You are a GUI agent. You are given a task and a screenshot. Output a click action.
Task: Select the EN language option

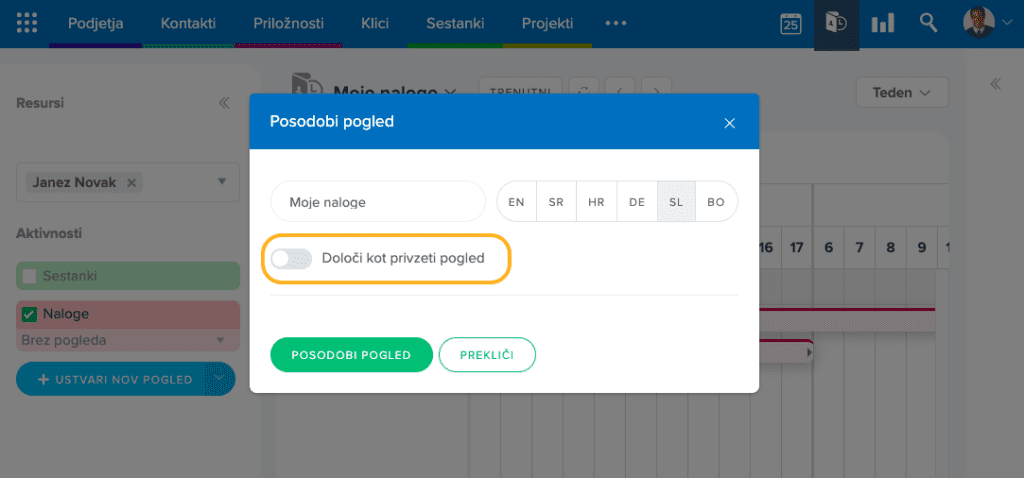click(x=517, y=202)
